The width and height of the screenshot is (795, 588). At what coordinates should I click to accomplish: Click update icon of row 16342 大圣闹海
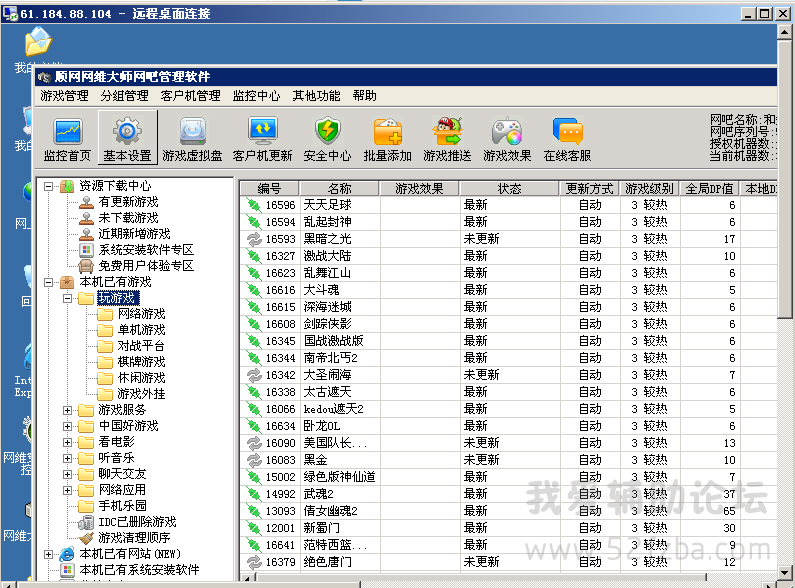click(254, 375)
